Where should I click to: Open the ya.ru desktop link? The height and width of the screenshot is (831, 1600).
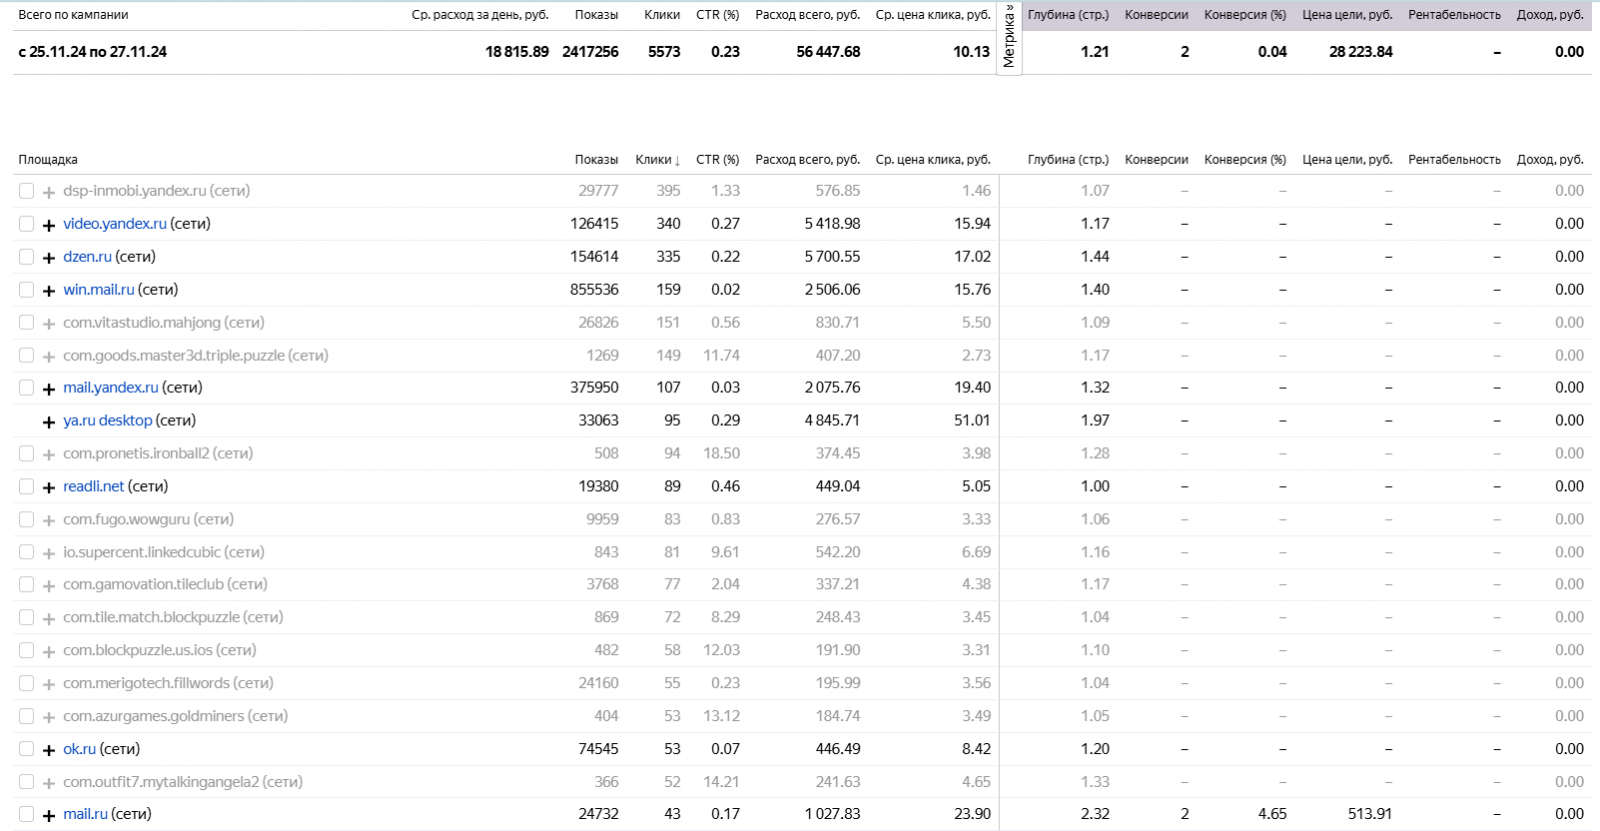click(x=108, y=421)
